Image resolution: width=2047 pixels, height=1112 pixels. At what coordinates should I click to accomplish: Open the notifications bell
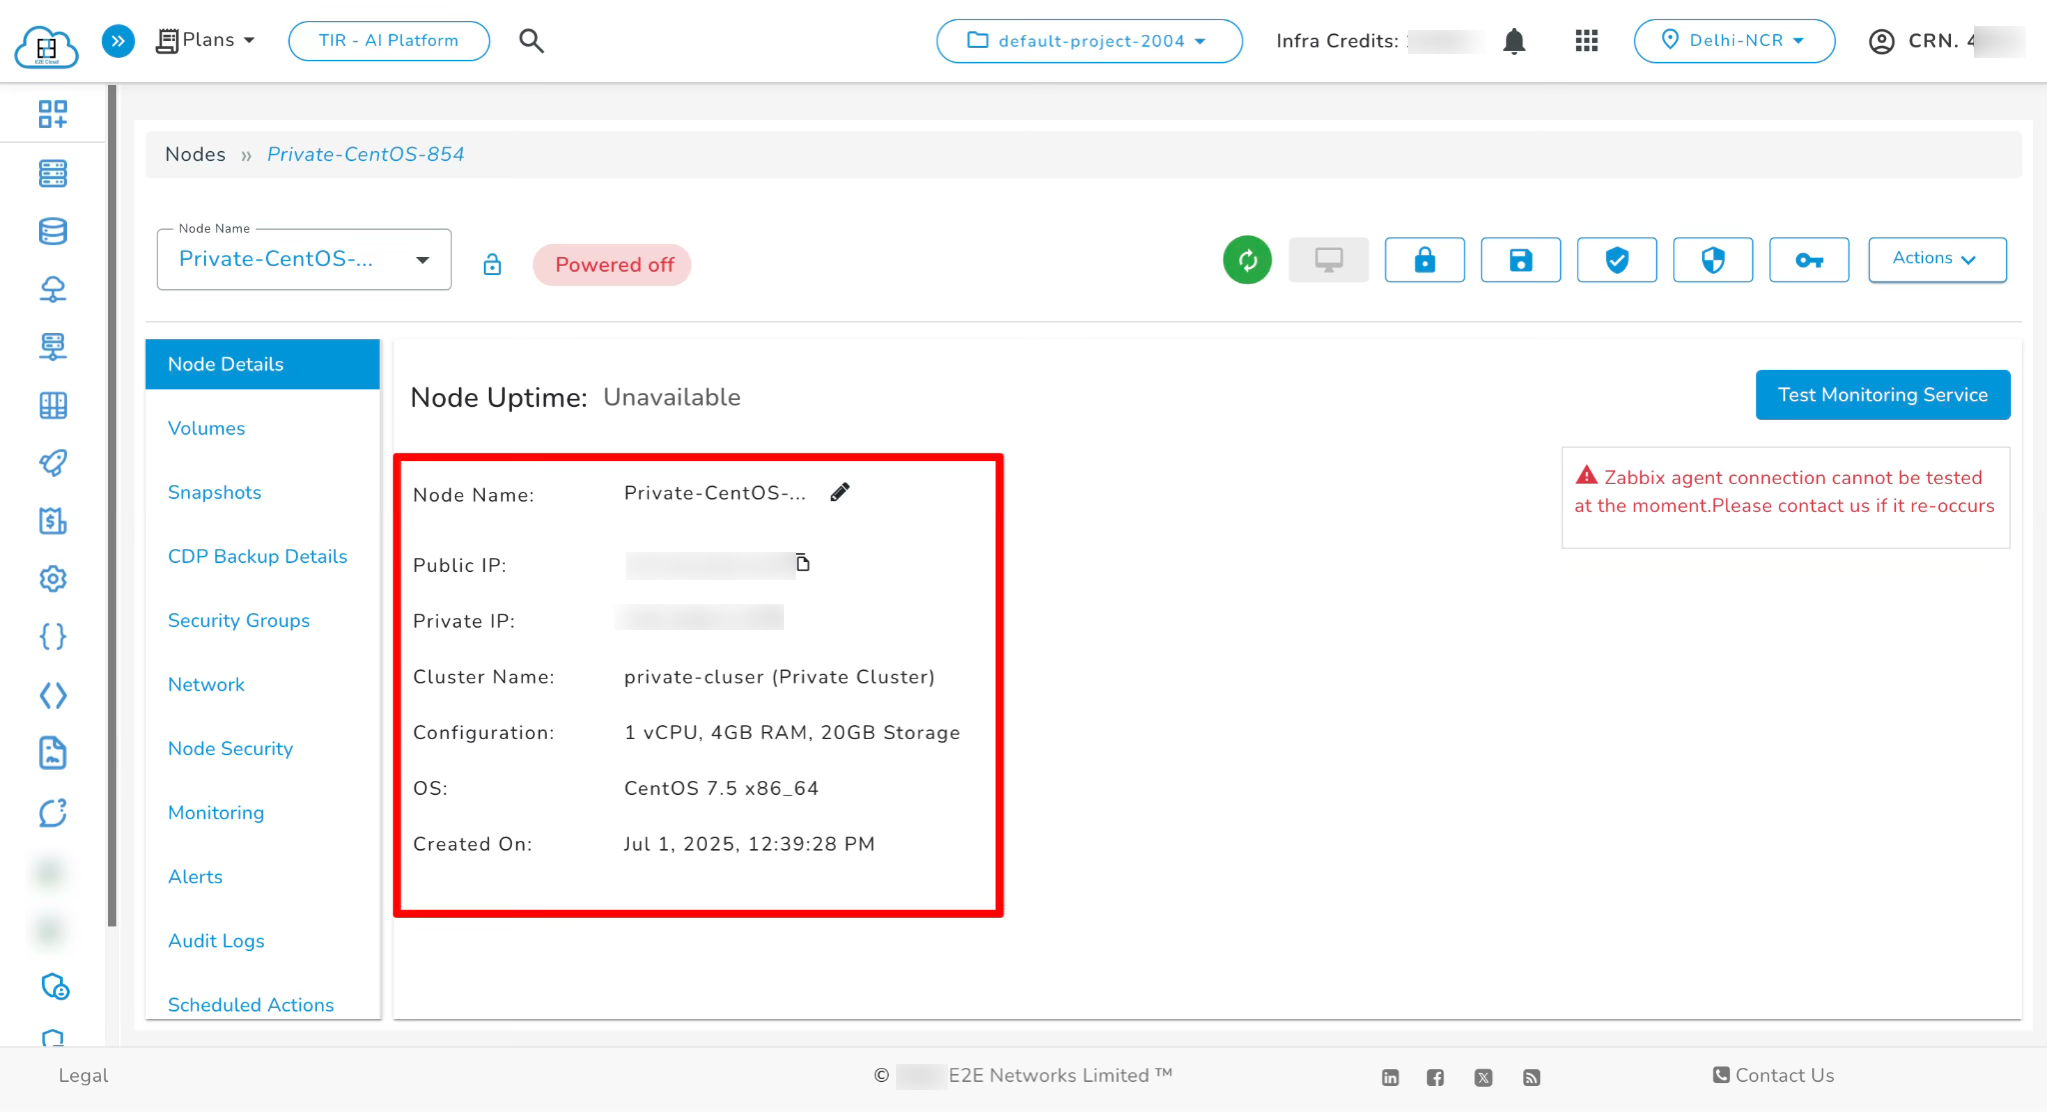(1513, 41)
